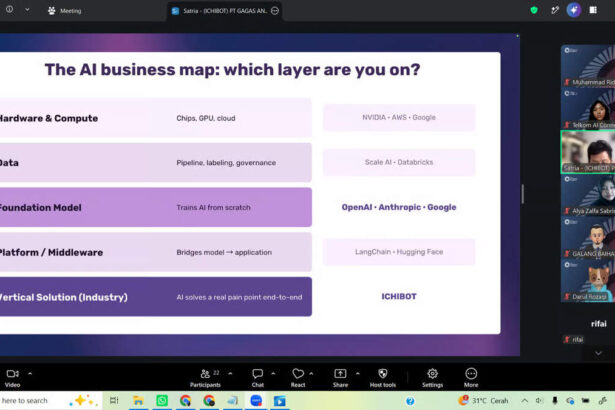Select GALANG participant video tile
This screenshot has height=410, width=615.
(x=588, y=238)
